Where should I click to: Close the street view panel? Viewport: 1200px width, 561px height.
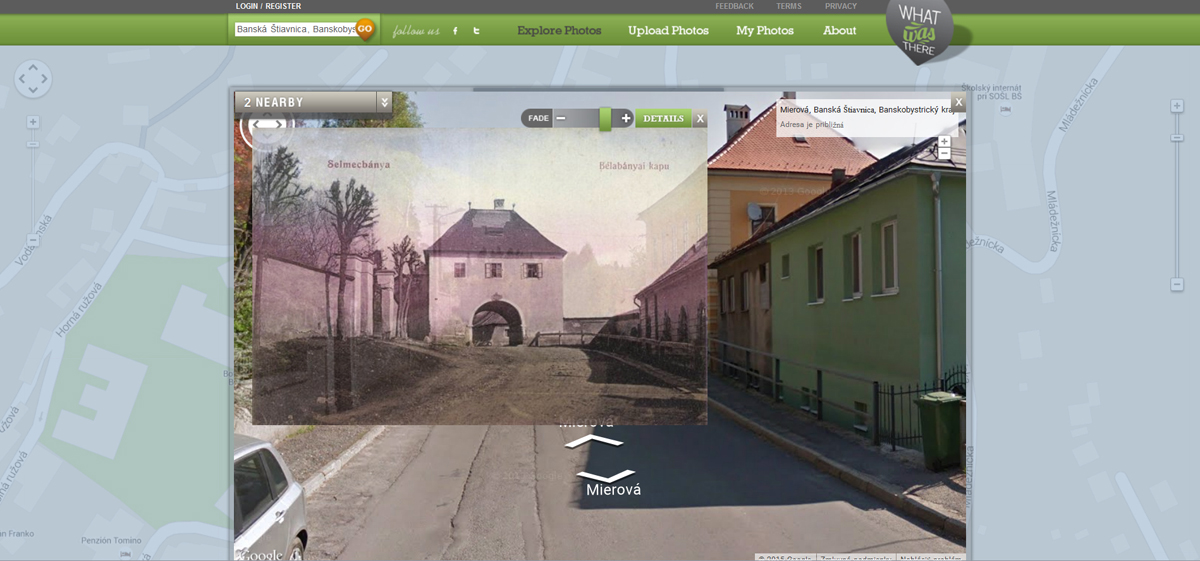[958, 101]
